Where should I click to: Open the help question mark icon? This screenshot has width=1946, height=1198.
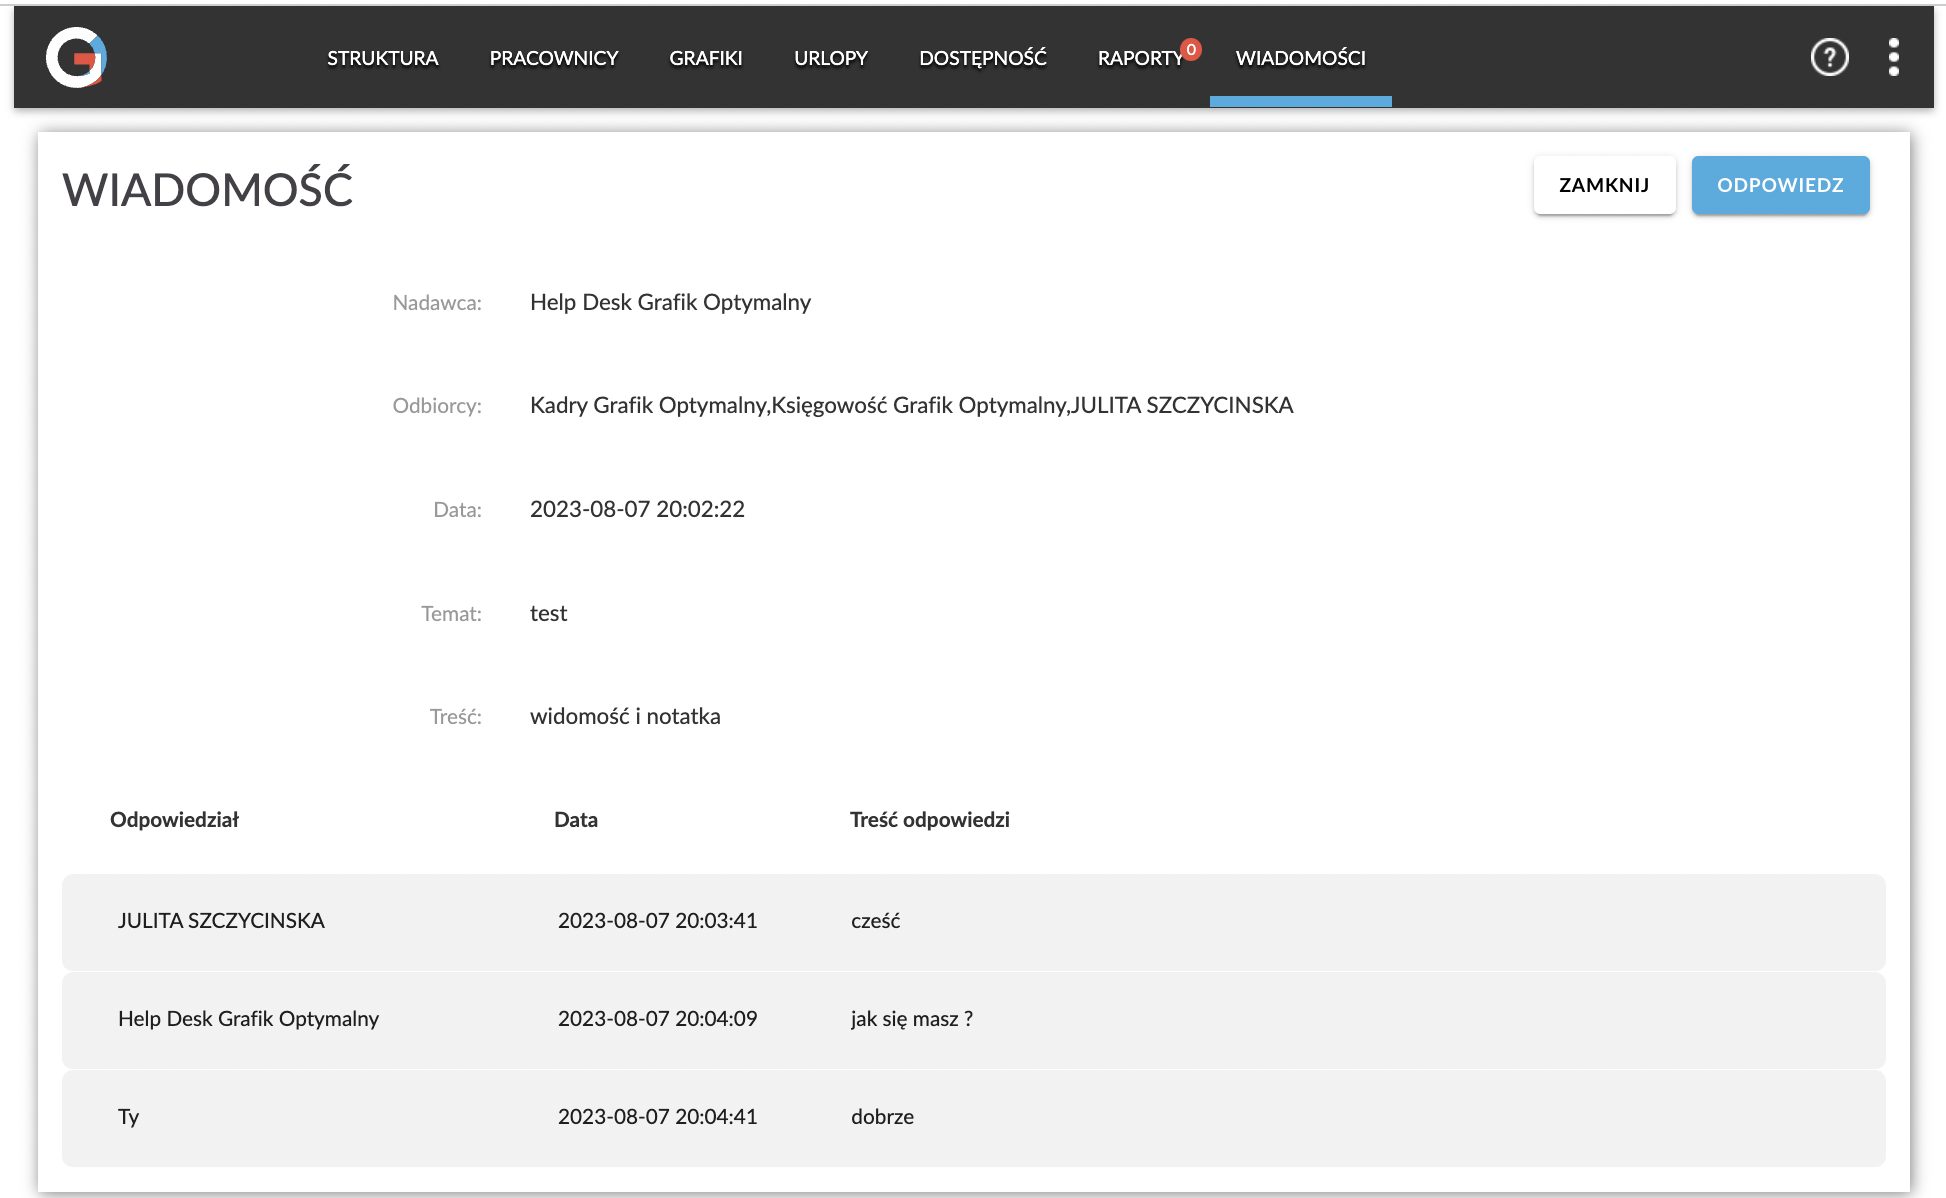click(1829, 57)
